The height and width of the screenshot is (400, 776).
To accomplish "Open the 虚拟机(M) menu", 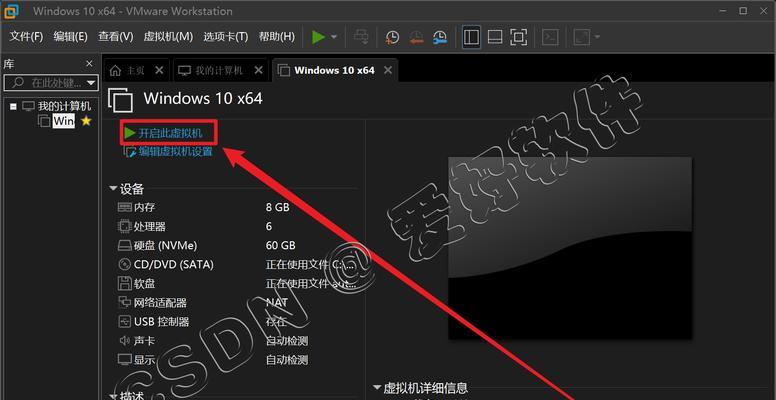I will click(168, 37).
